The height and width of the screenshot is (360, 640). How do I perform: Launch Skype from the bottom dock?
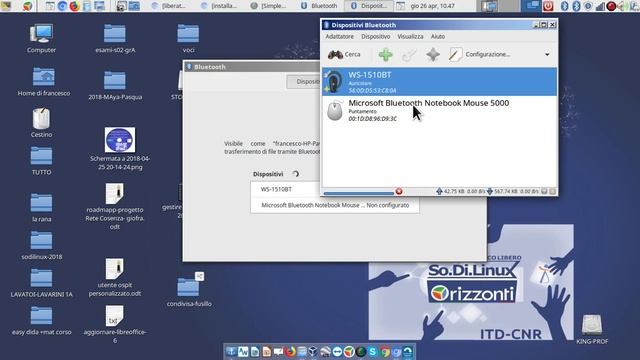(372, 351)
